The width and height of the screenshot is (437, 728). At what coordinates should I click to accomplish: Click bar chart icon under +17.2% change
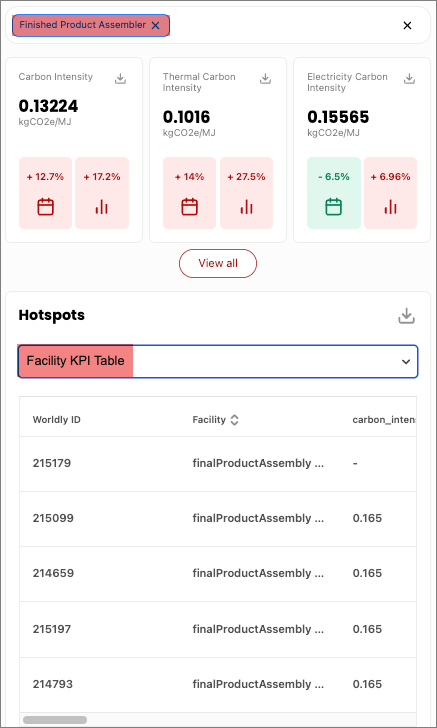tap(102, 207)
